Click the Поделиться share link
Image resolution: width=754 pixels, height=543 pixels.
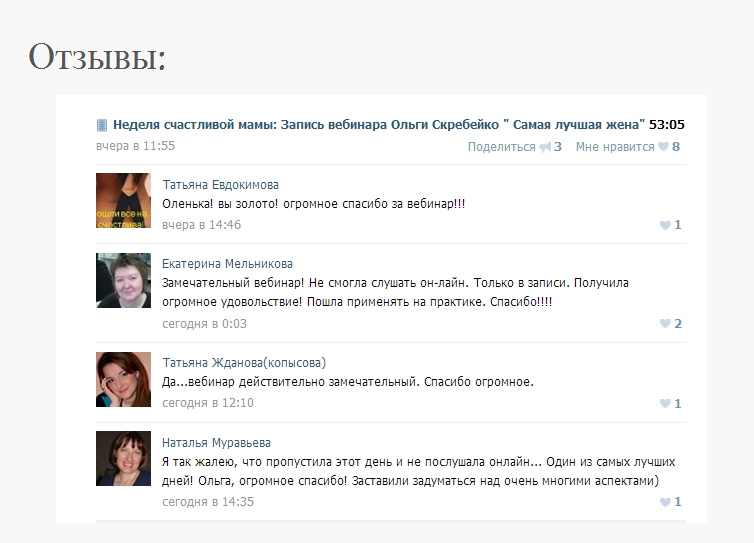(x=502, y=147)
